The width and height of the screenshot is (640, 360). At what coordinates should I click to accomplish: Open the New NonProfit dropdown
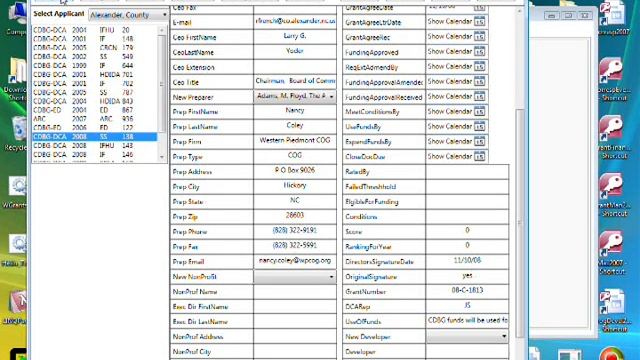pyautogui.click(x=295, y=277)
